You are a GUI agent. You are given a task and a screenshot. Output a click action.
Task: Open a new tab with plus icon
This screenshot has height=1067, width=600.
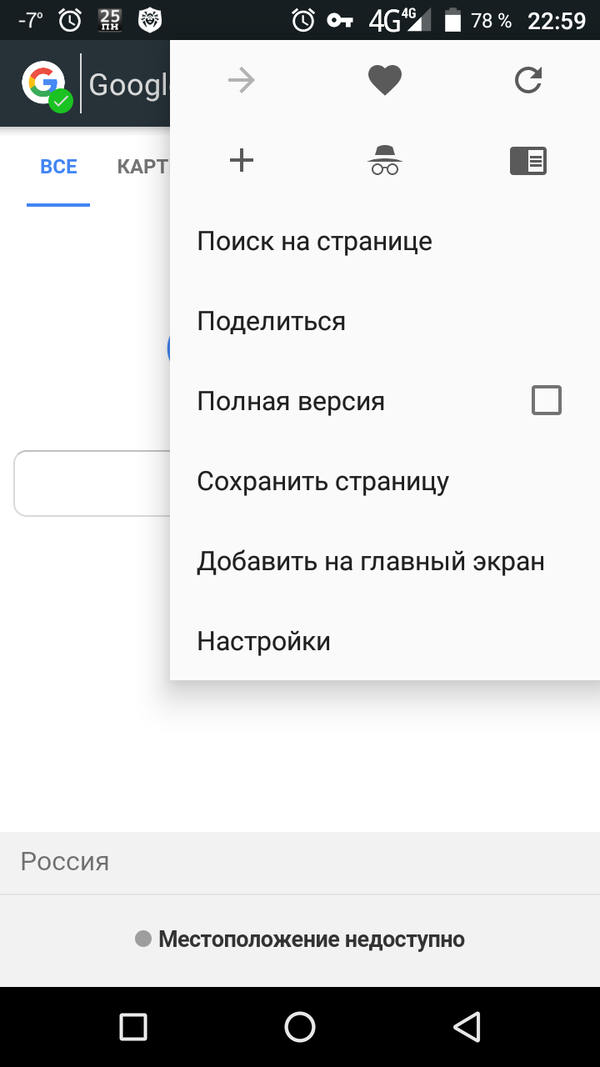241,161
